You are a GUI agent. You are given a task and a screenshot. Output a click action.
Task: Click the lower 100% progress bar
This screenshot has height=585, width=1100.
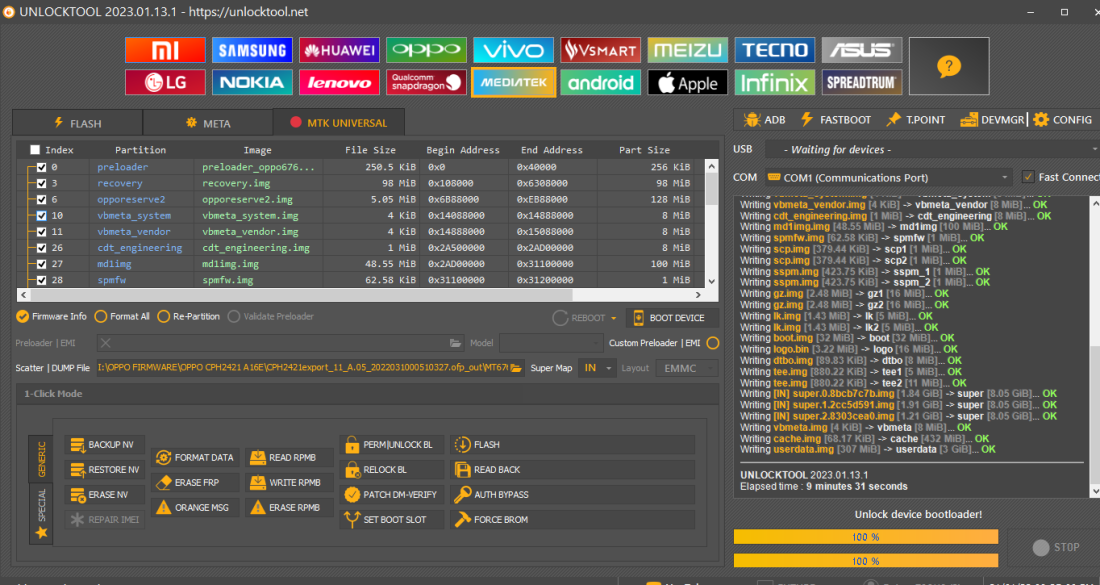coord(866,561)
